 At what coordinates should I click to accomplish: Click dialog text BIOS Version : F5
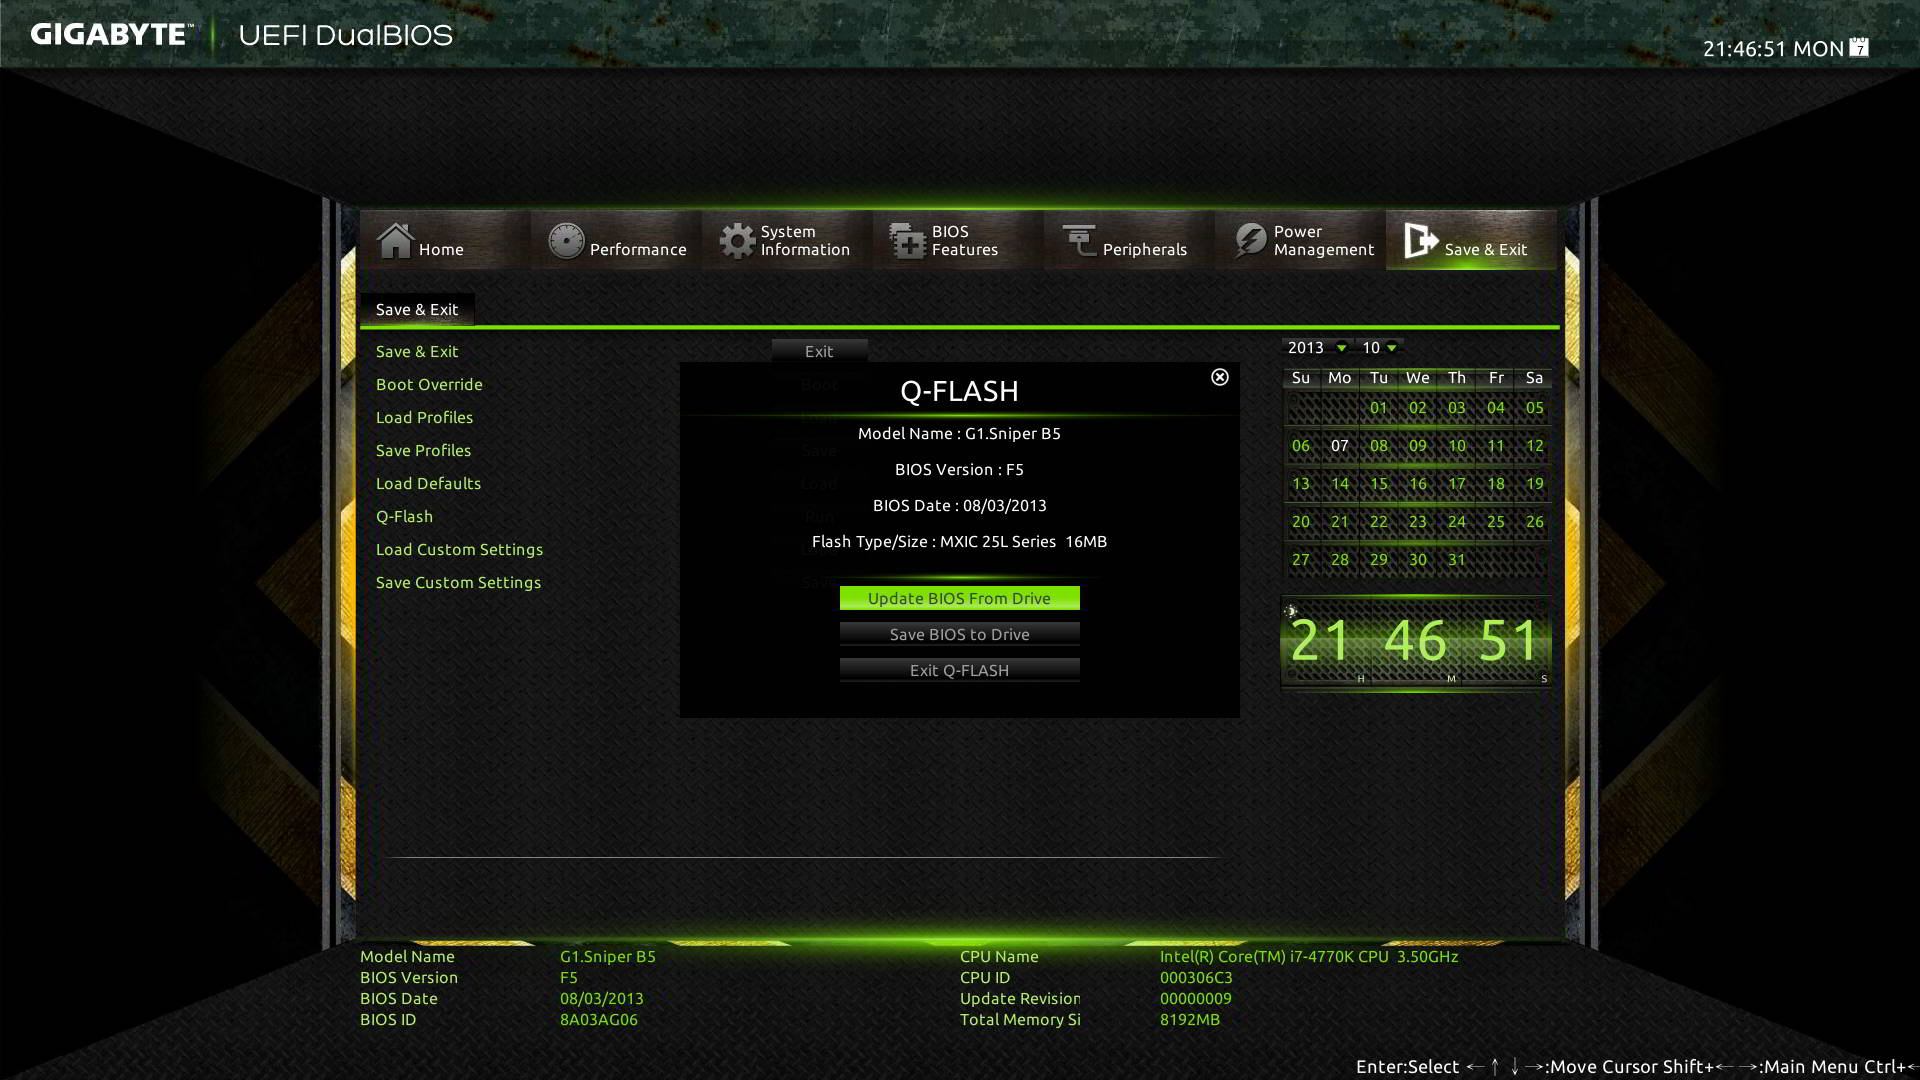click(x=959, y=469)
